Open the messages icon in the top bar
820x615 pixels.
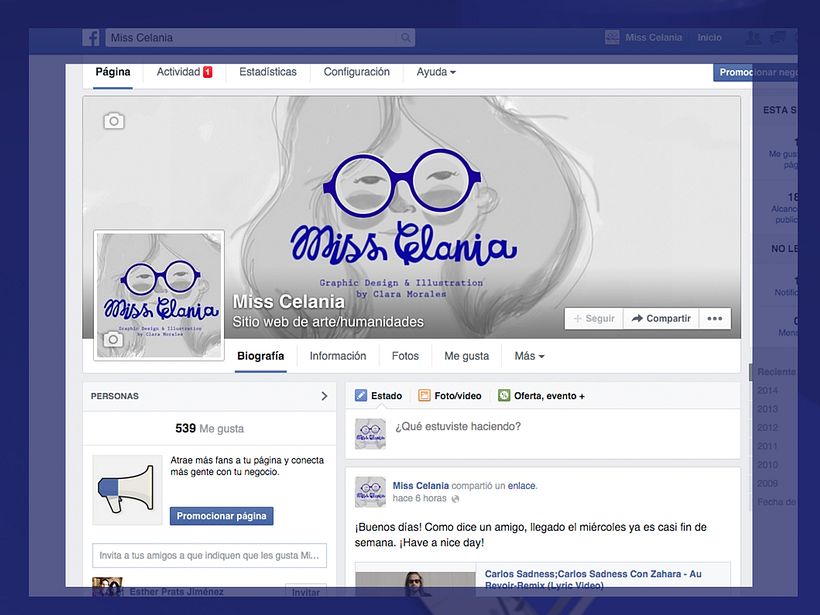coord(778,37)
